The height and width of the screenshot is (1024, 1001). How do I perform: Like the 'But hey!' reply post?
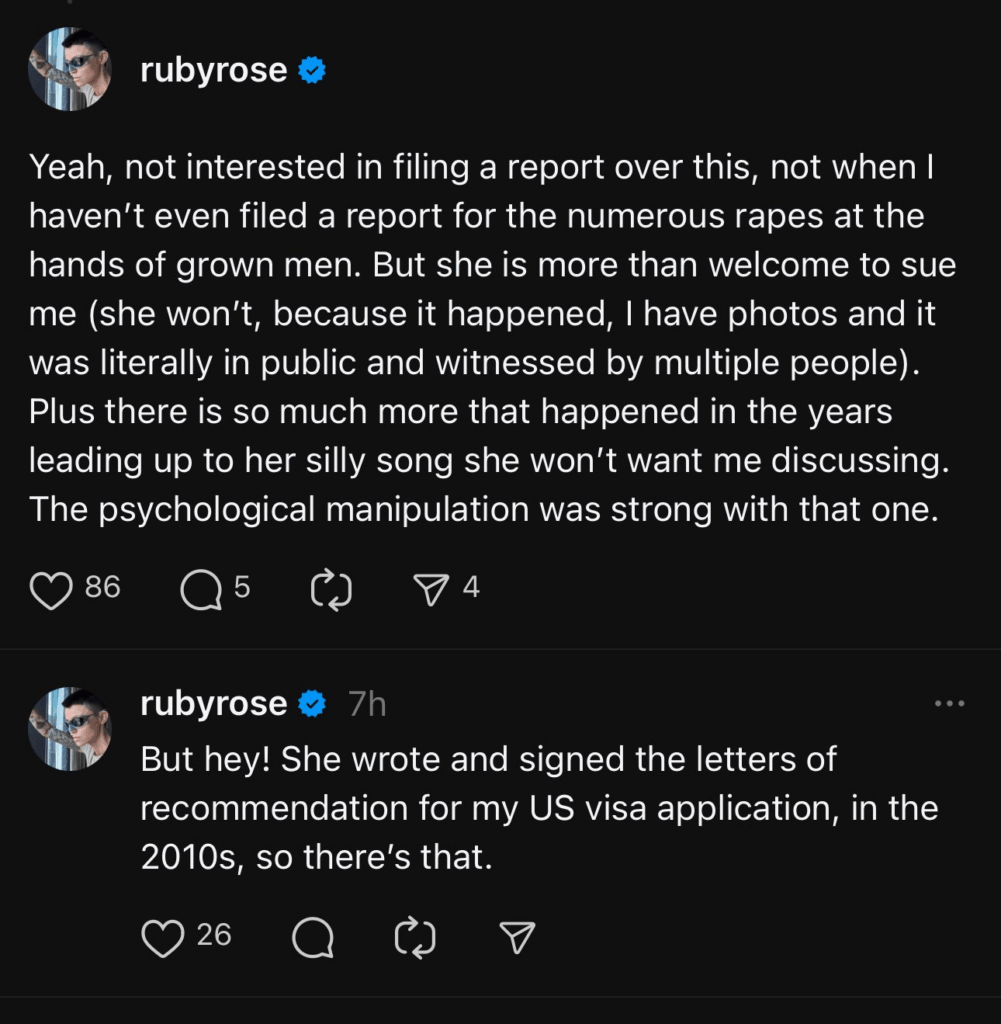pyautogui.click(x=163, y=936)
